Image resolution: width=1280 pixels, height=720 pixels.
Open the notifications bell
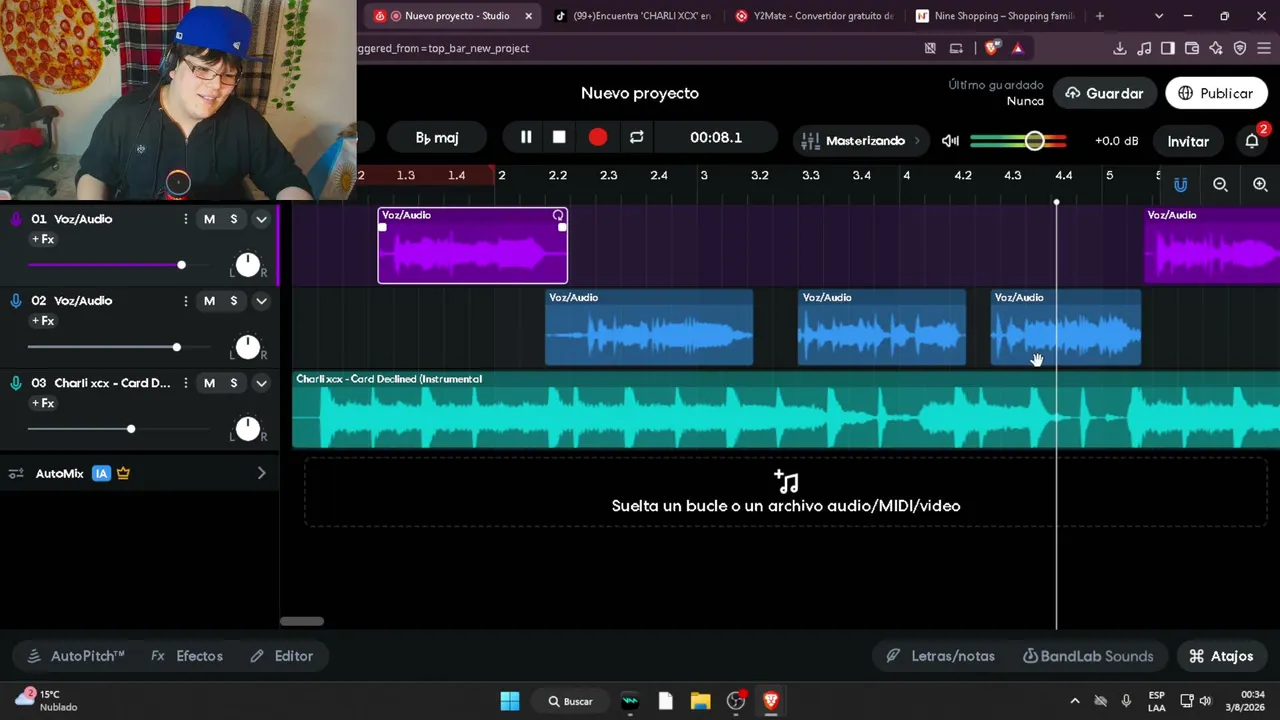(x=1252, y=141)
